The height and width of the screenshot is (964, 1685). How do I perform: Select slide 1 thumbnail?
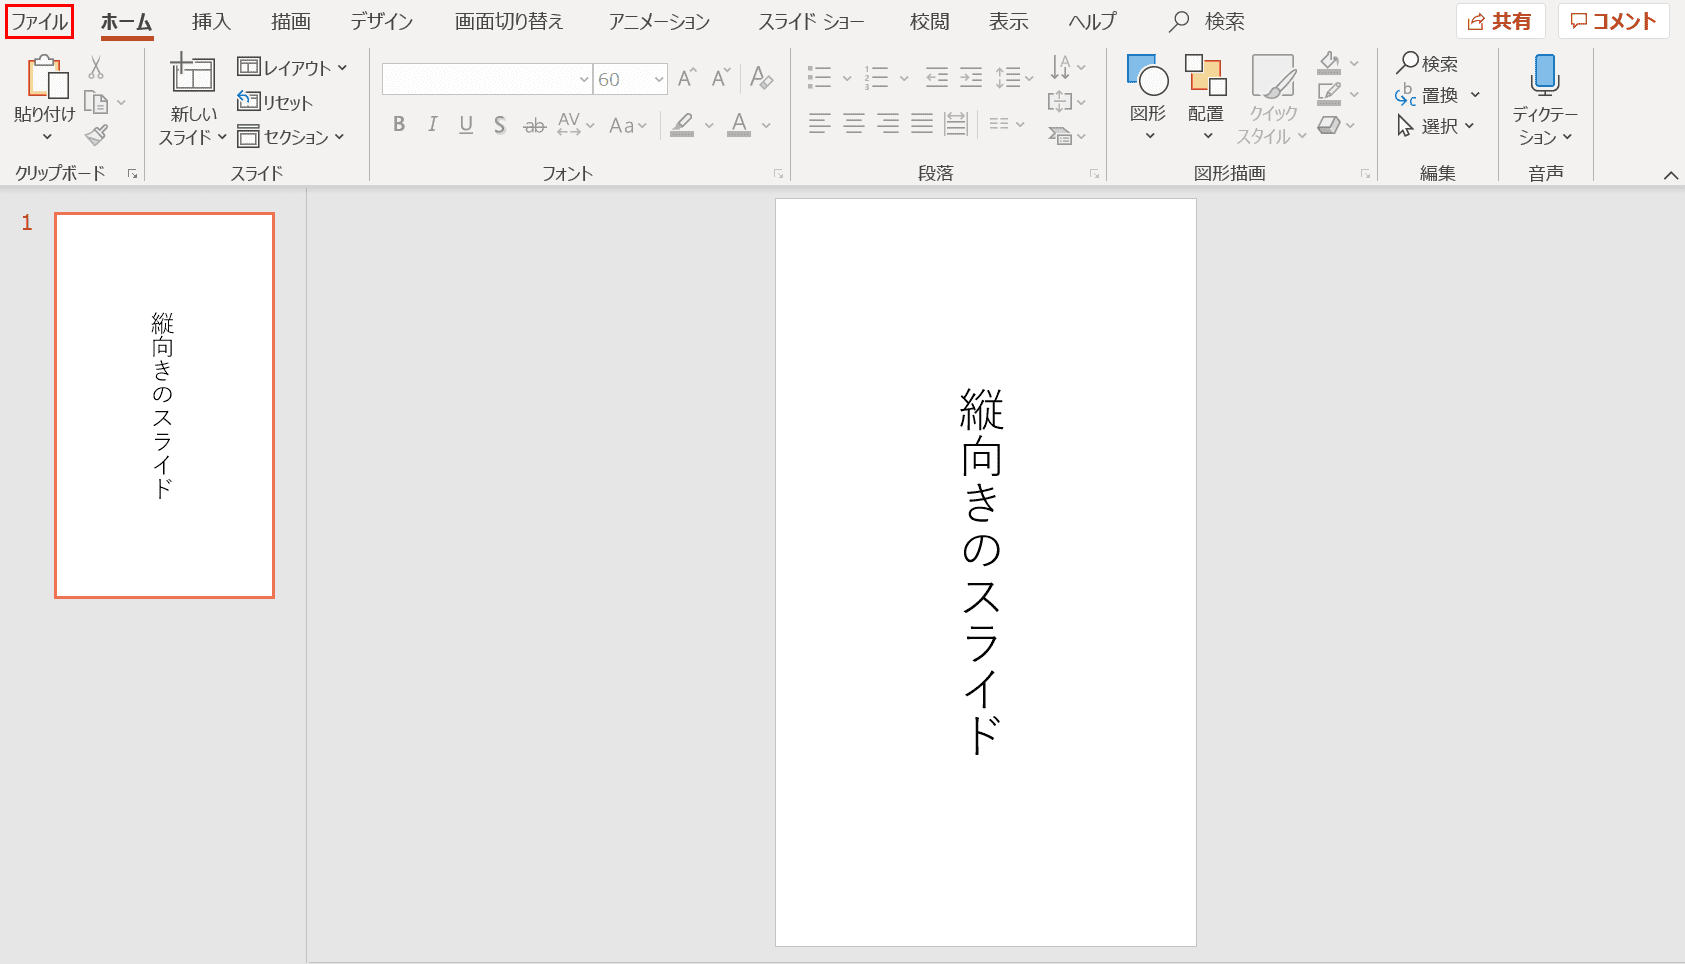165,405
